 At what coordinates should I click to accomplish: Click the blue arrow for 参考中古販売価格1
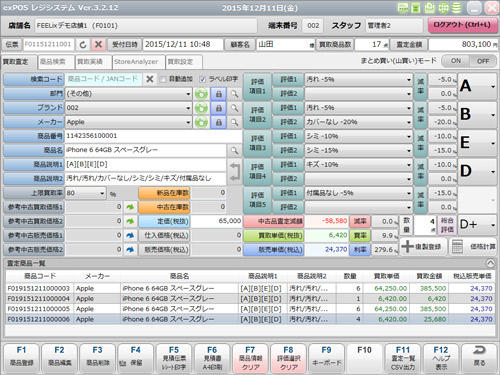130,235
